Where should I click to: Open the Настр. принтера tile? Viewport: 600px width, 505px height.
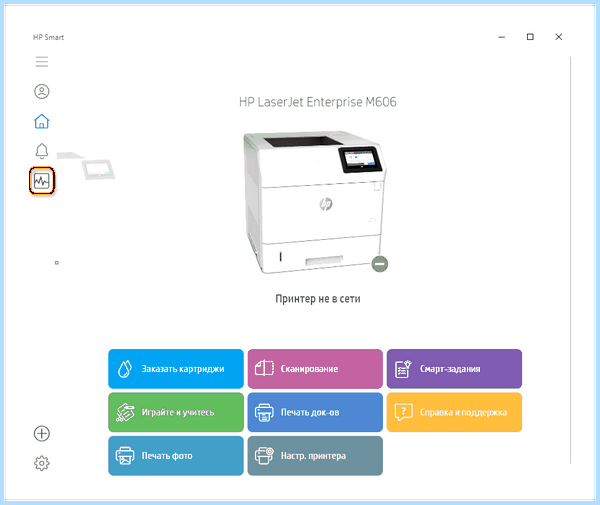coord(315,456)
